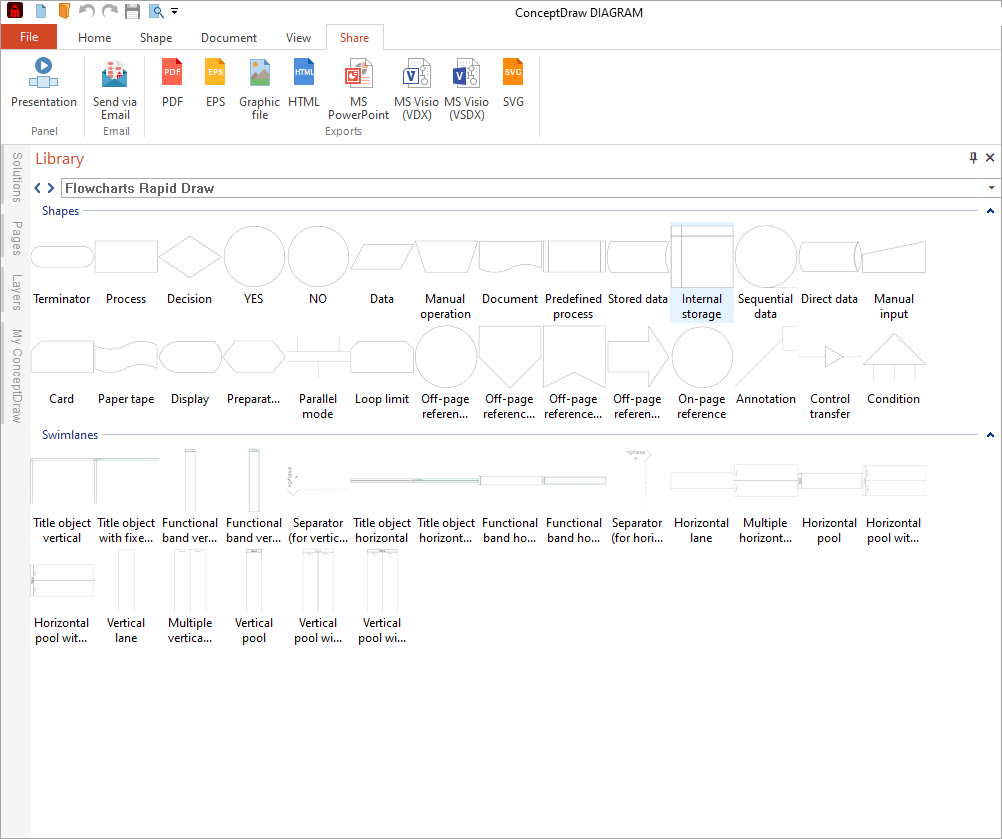Collapse the Shapes section
This screenshot has width=1002, height=839.
[989, 211]
